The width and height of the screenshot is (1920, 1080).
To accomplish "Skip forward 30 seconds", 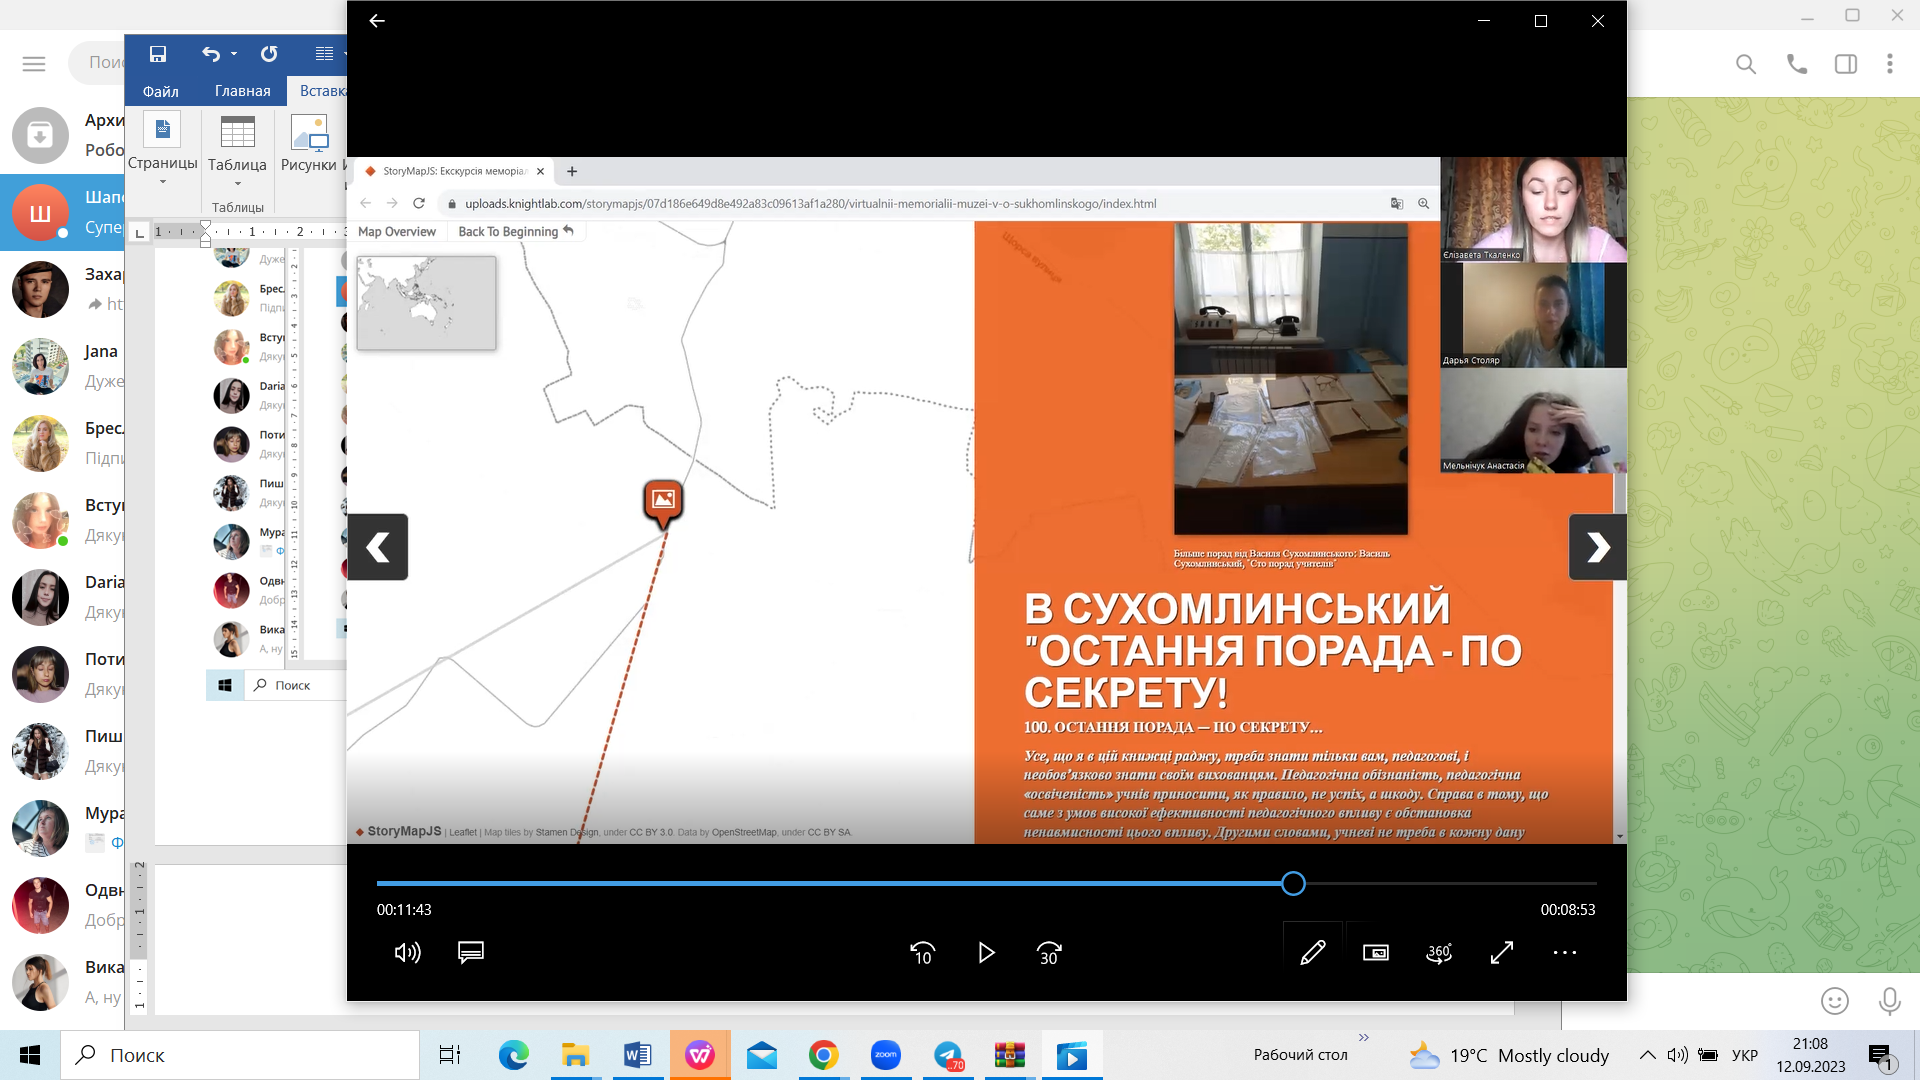I will pos(1049,953).
